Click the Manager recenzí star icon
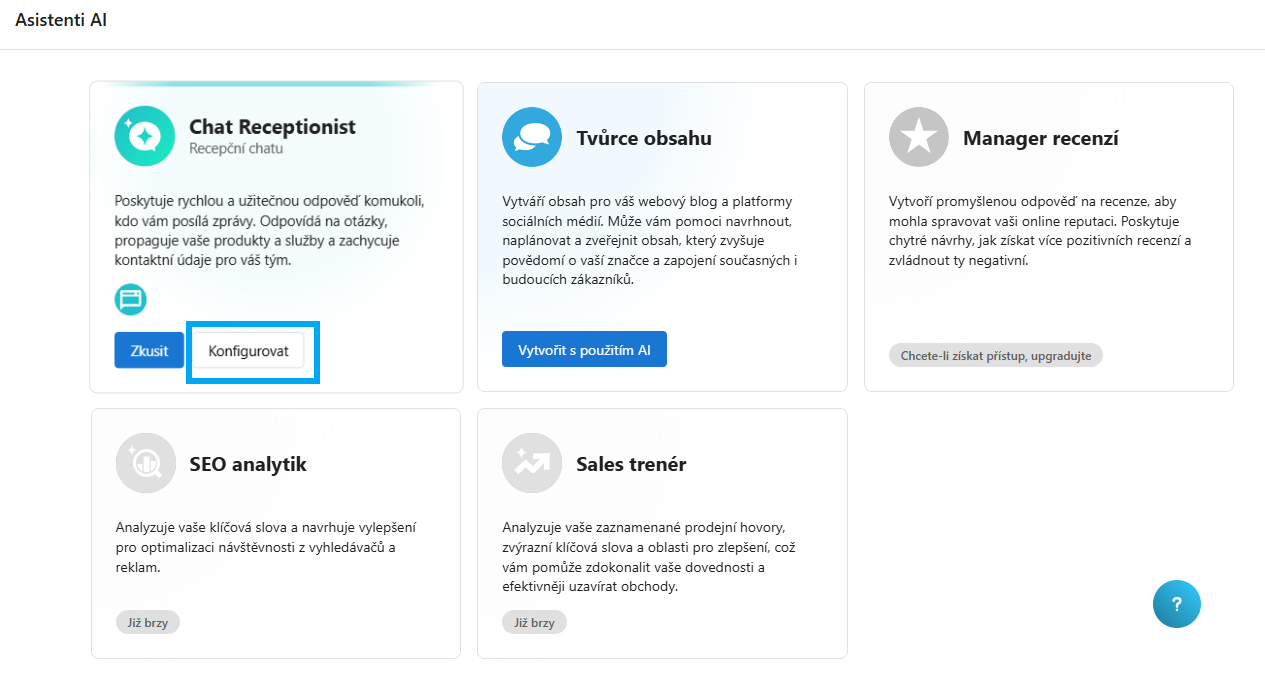 [919, 137]
